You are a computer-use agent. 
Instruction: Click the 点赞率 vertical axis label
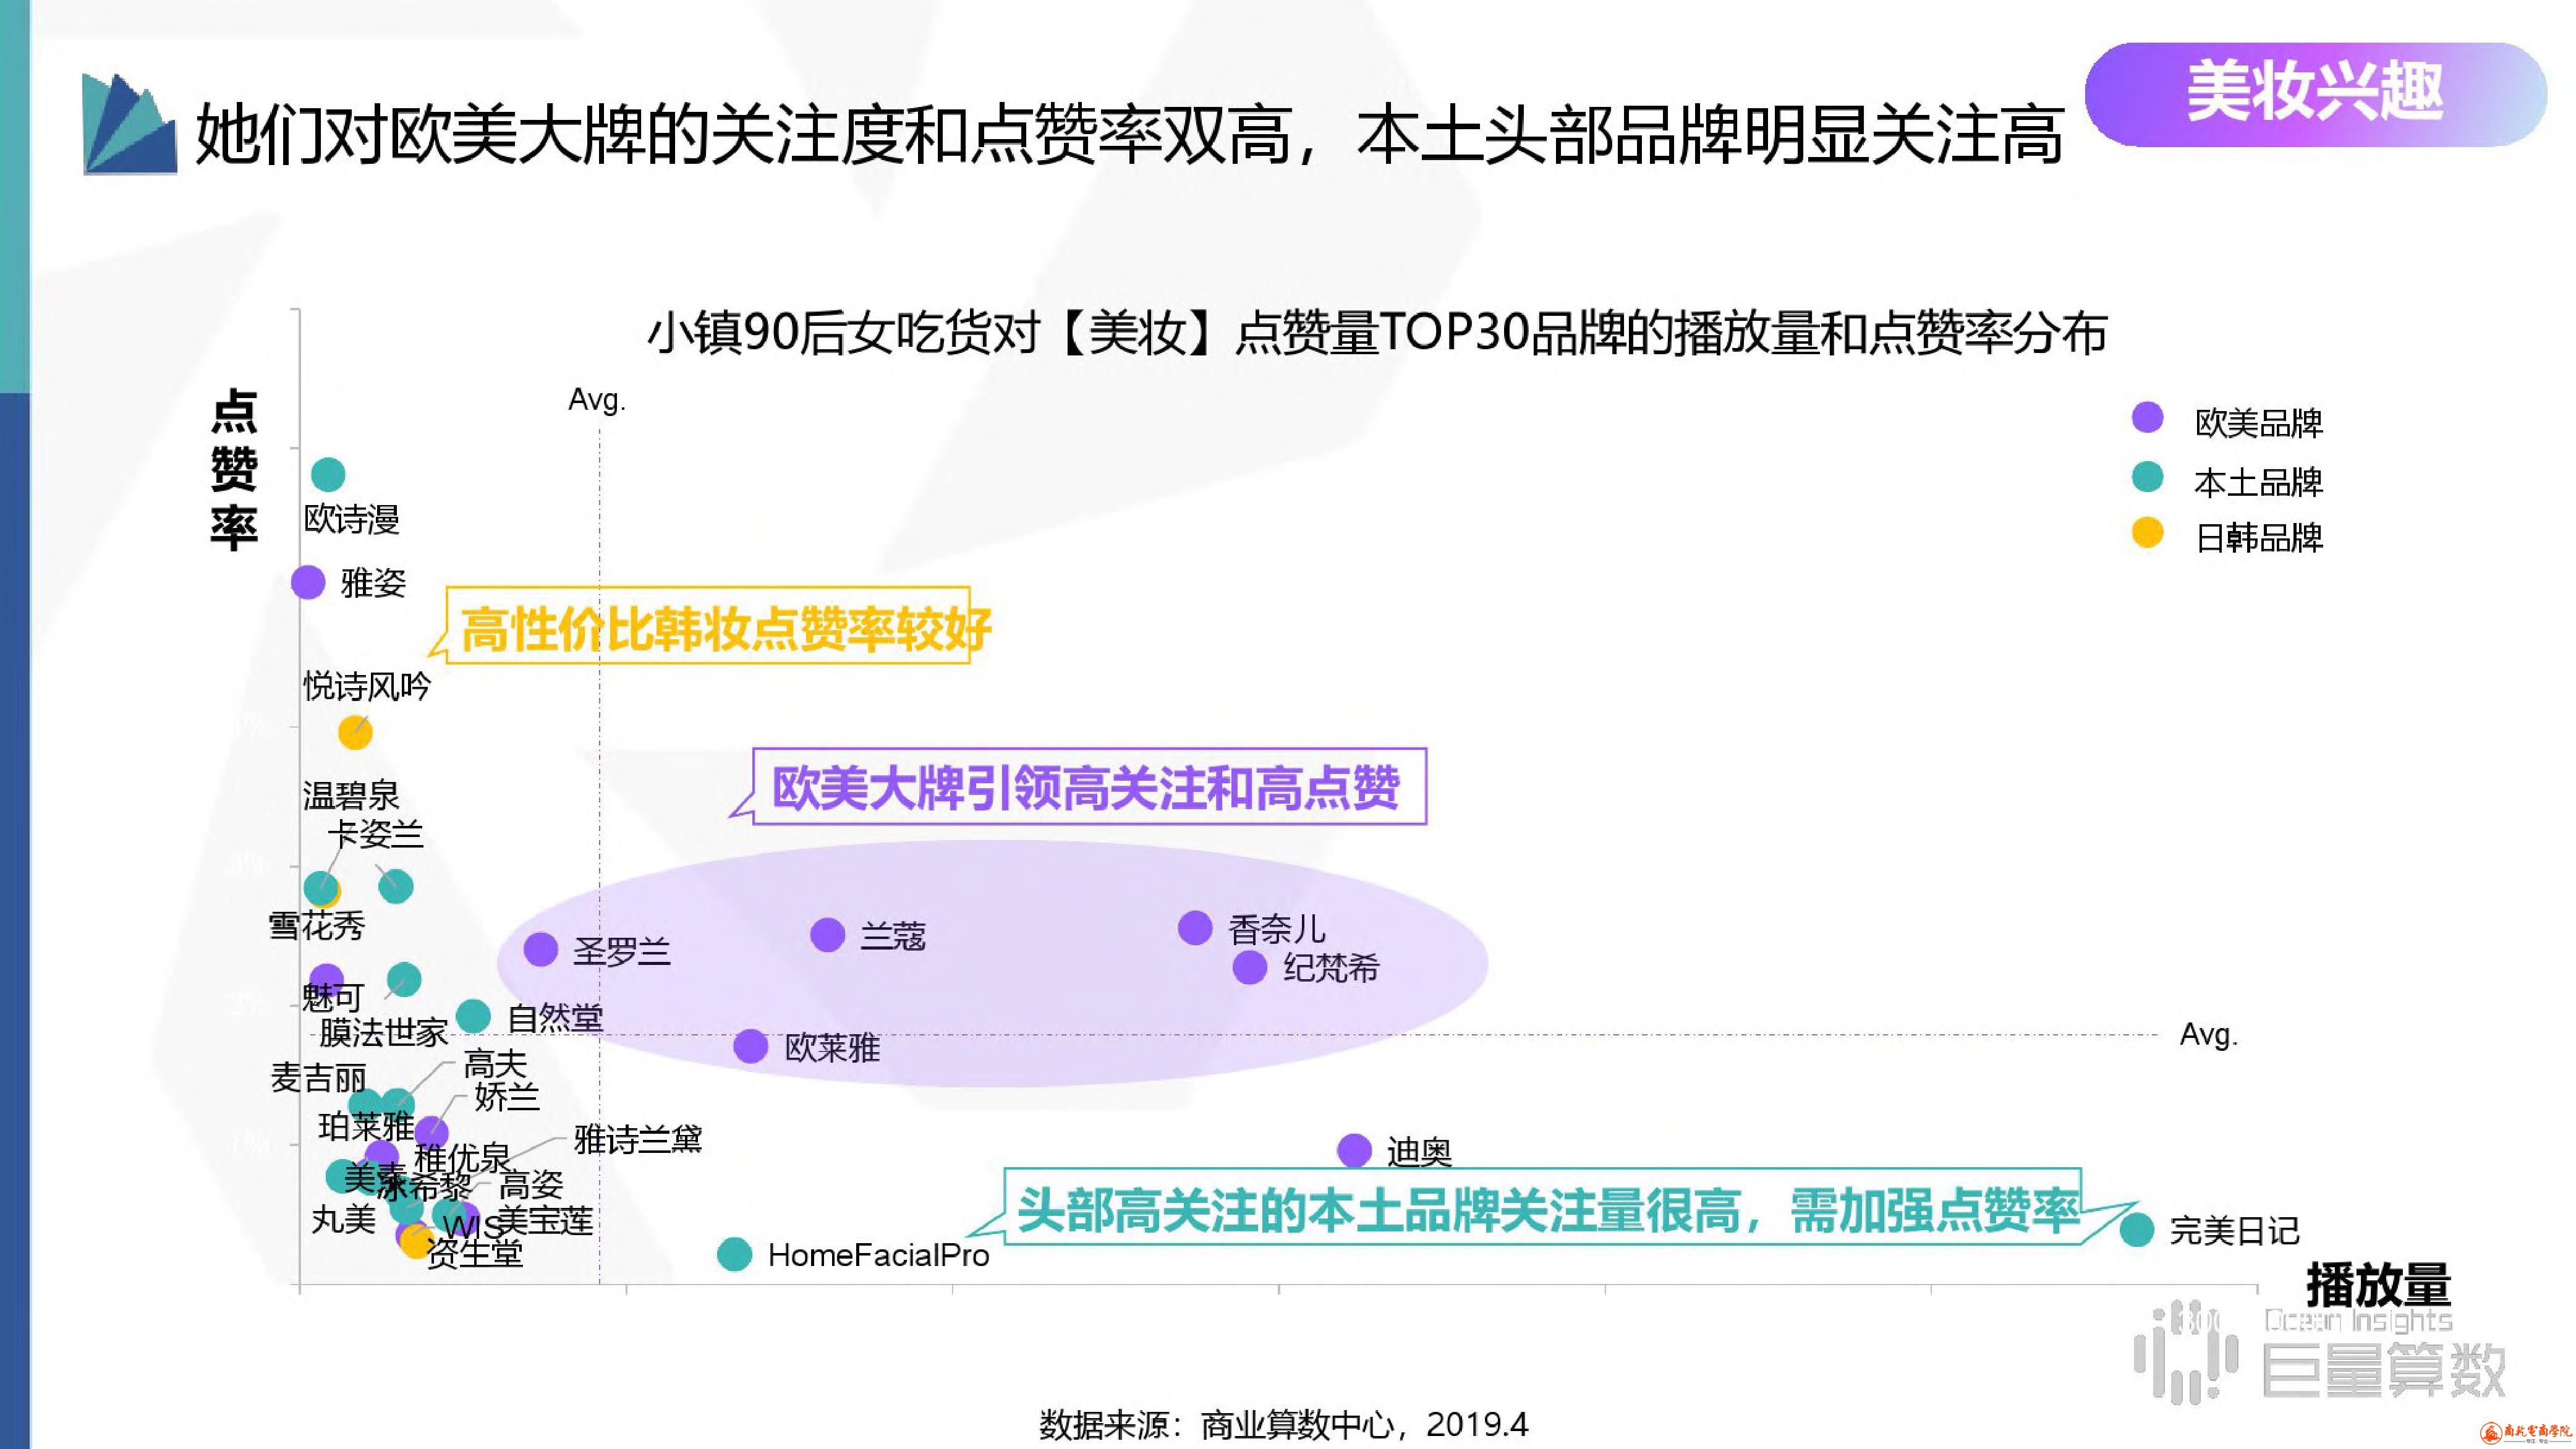click(235, 470)
